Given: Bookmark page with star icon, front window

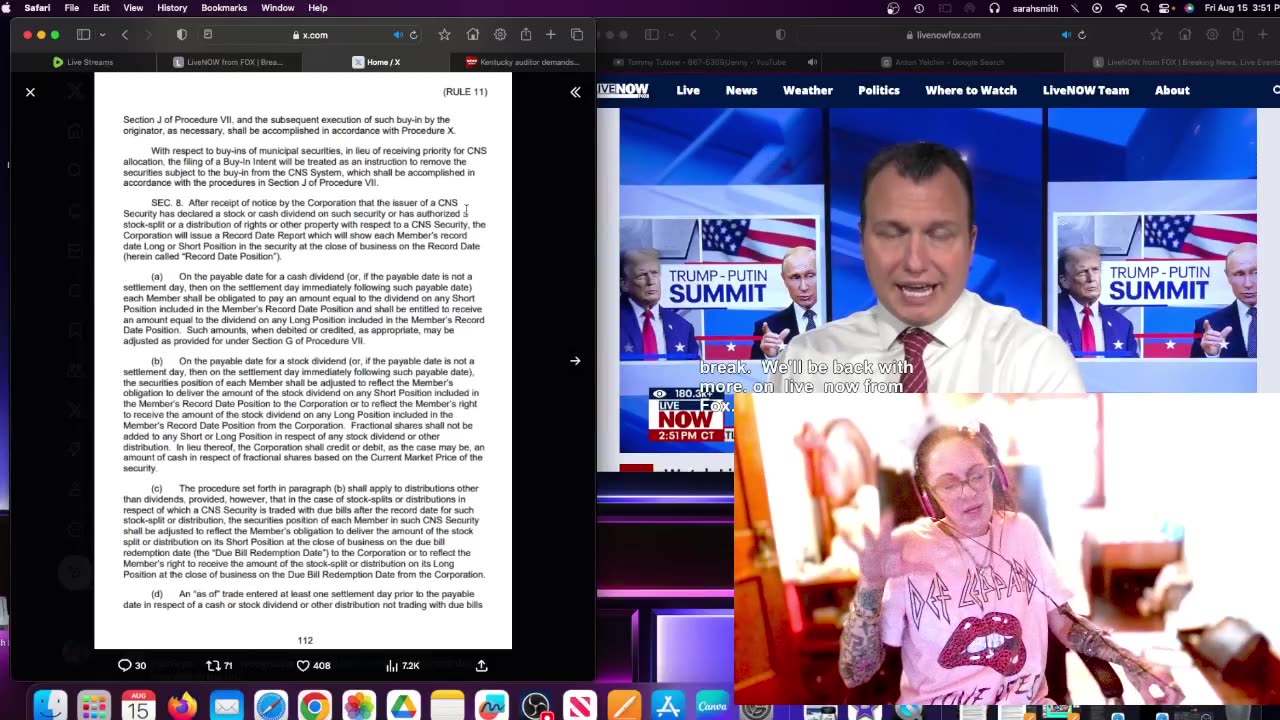Looking at the screenshot, I should tap(444, 35).
